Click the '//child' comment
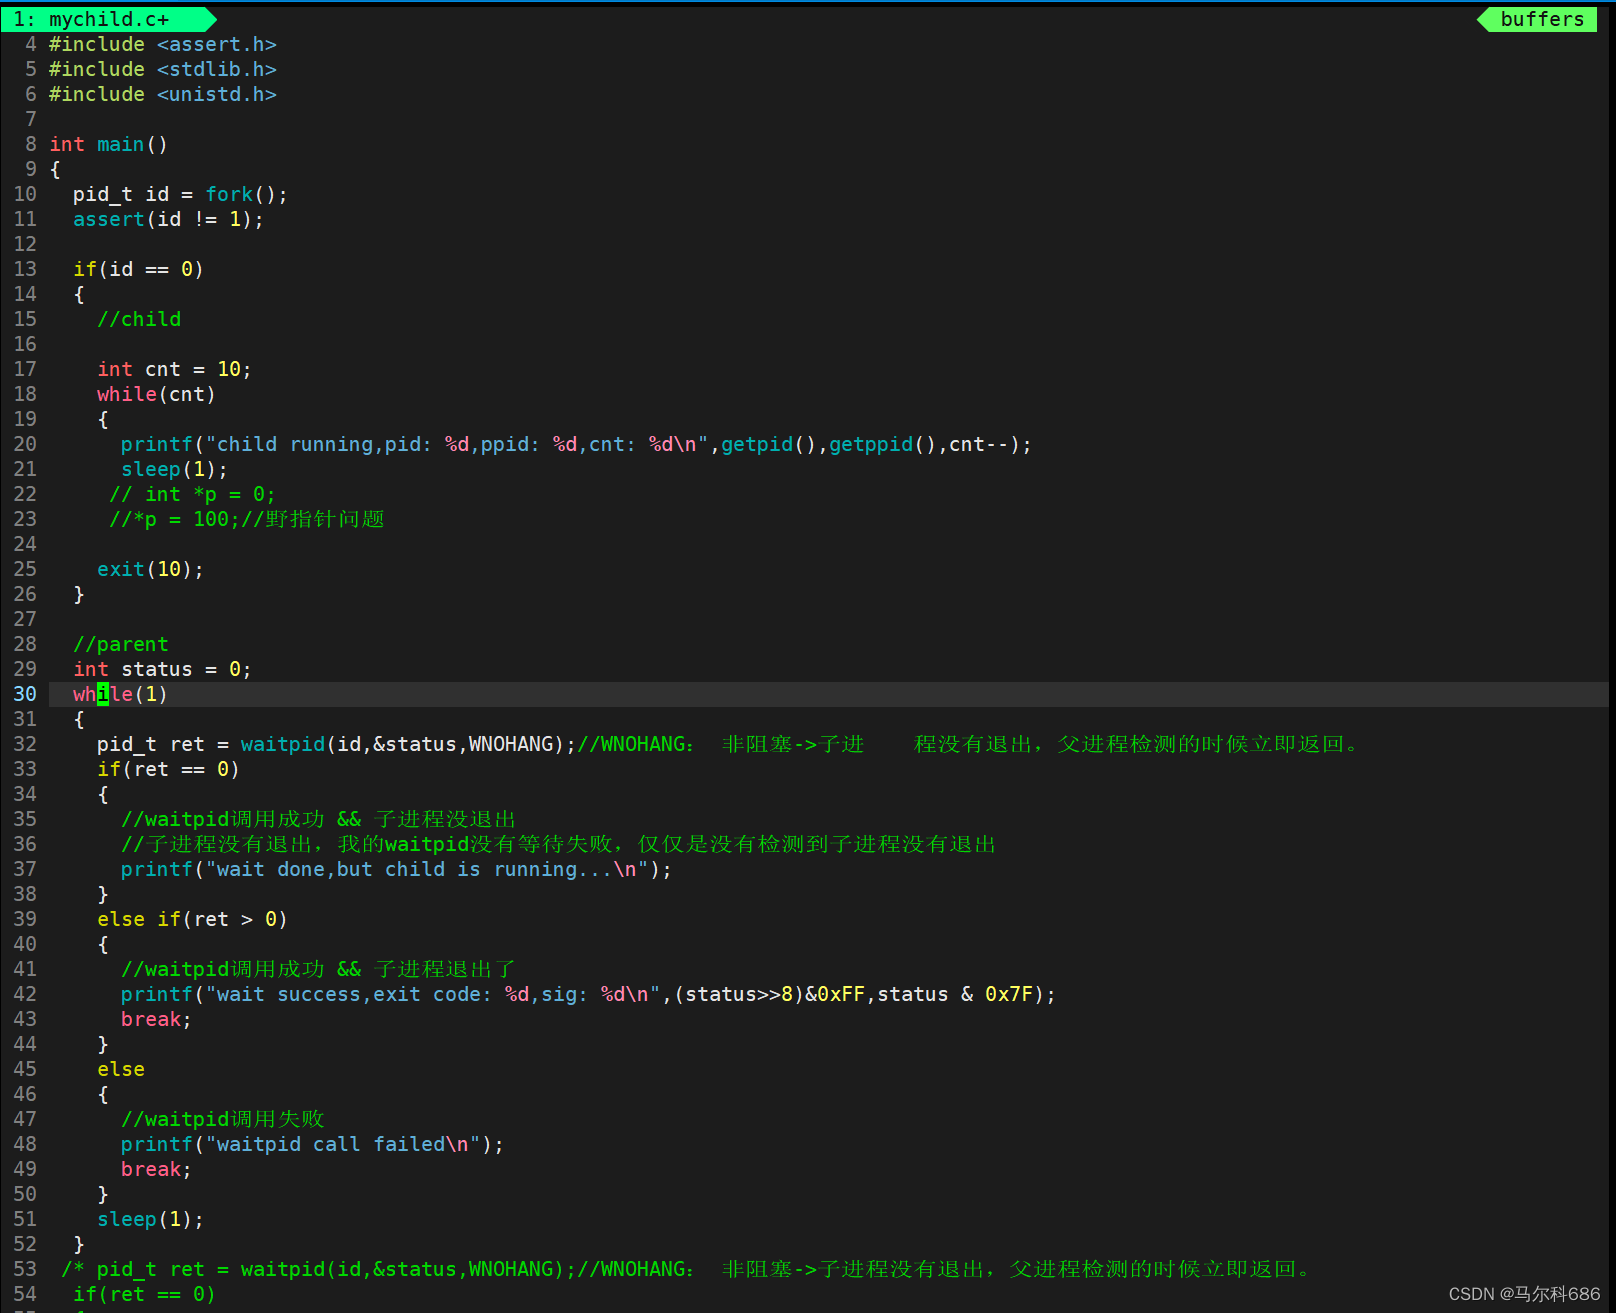The image size is (1616, 1313). (139, 319)
